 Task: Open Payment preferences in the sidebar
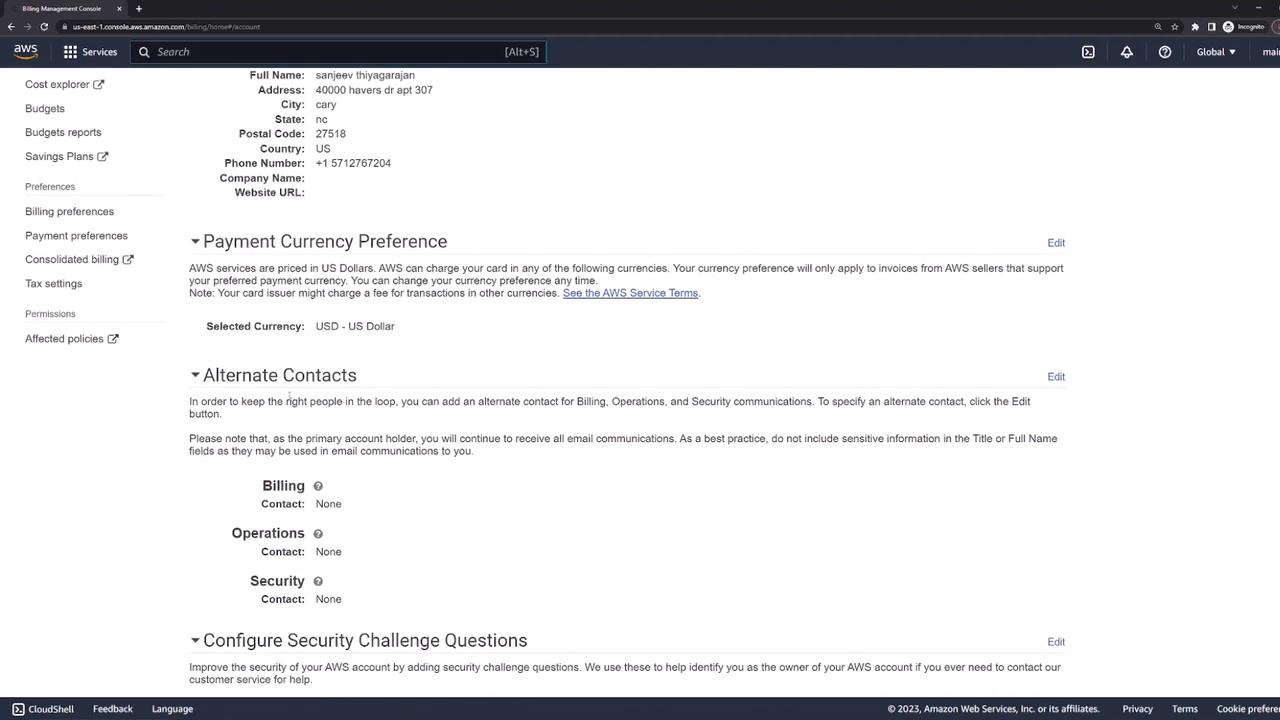pos(76,236)
